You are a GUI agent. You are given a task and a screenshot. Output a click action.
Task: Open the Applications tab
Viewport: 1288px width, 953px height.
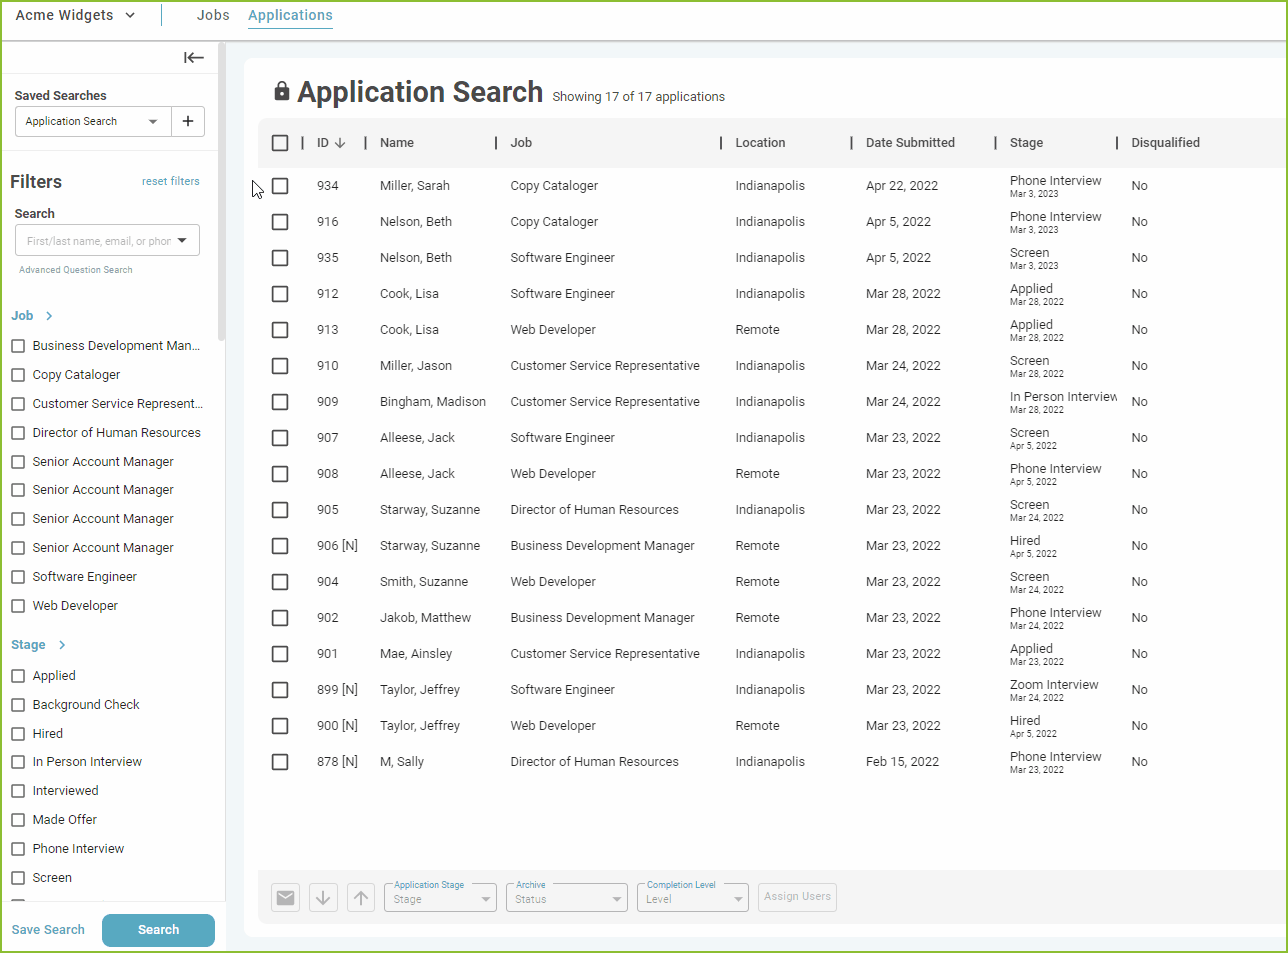pyautogui.click(x=290, y=15)
